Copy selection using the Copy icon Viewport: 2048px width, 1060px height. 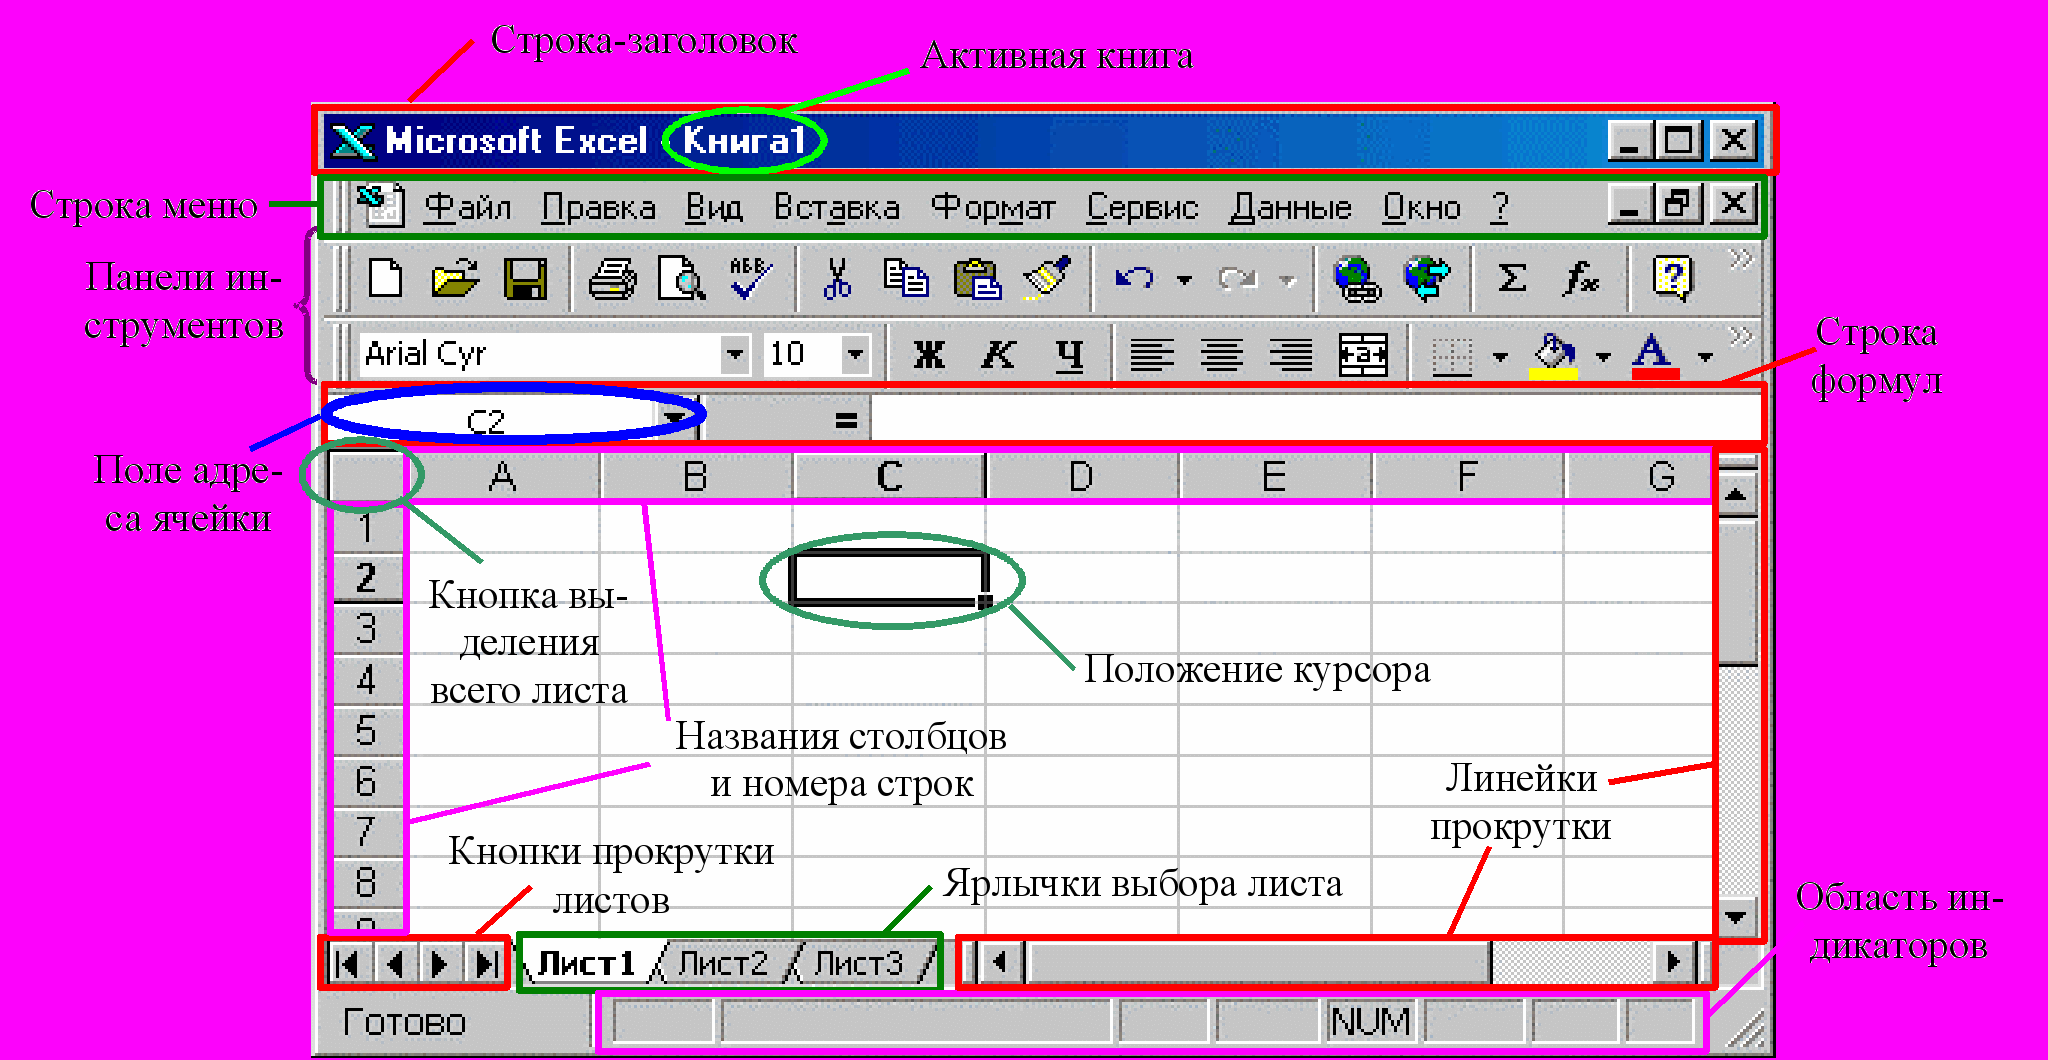(x=906, y=279)
